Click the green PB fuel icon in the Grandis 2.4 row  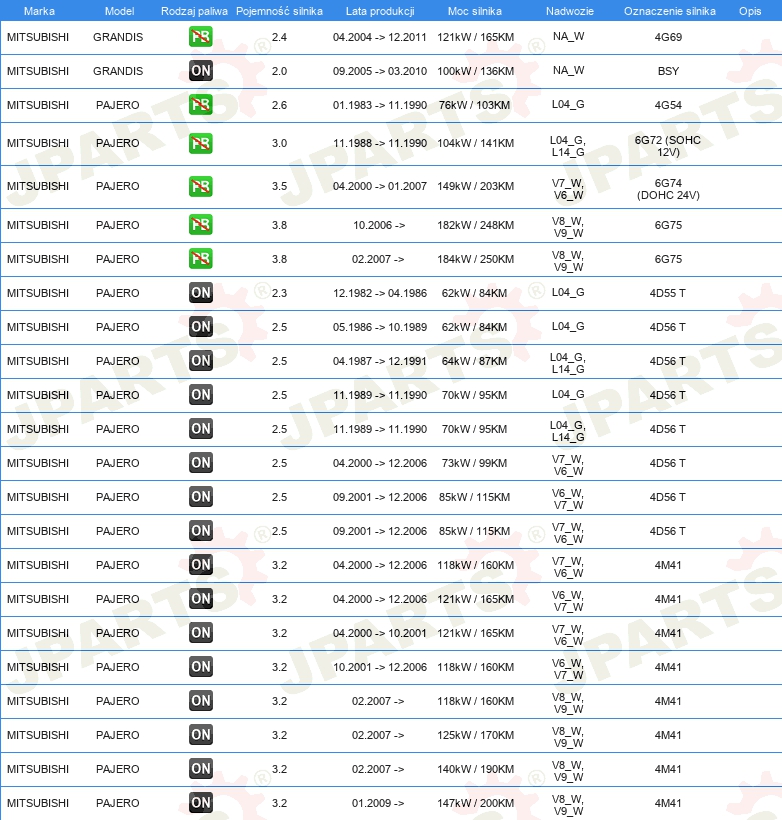[x=201, y=37]
